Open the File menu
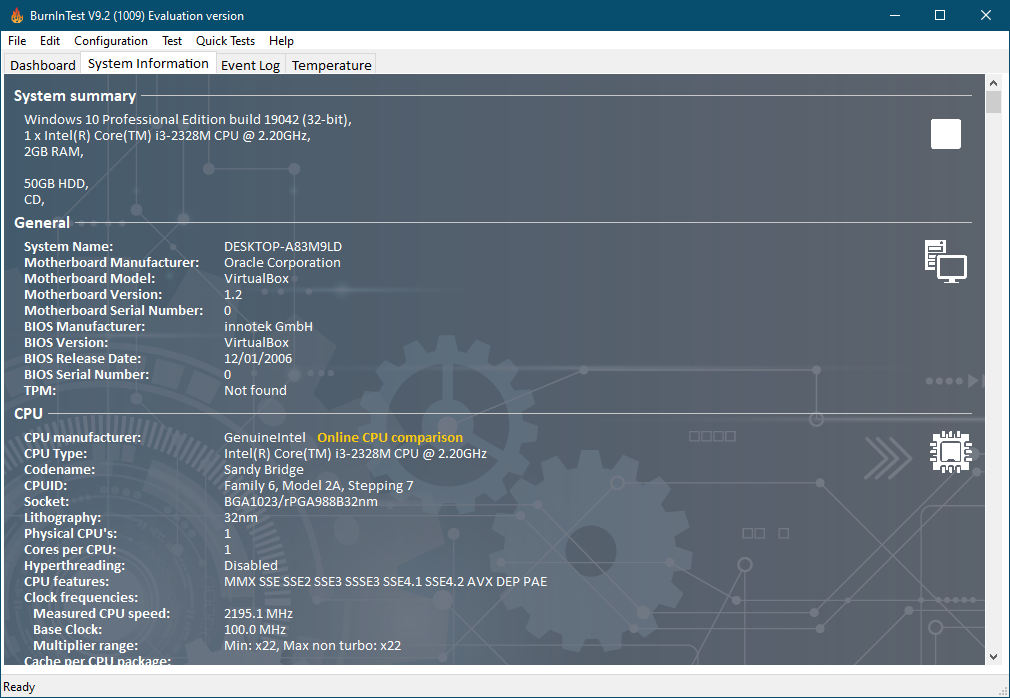Screen dimensions: 1010x698 17,41
